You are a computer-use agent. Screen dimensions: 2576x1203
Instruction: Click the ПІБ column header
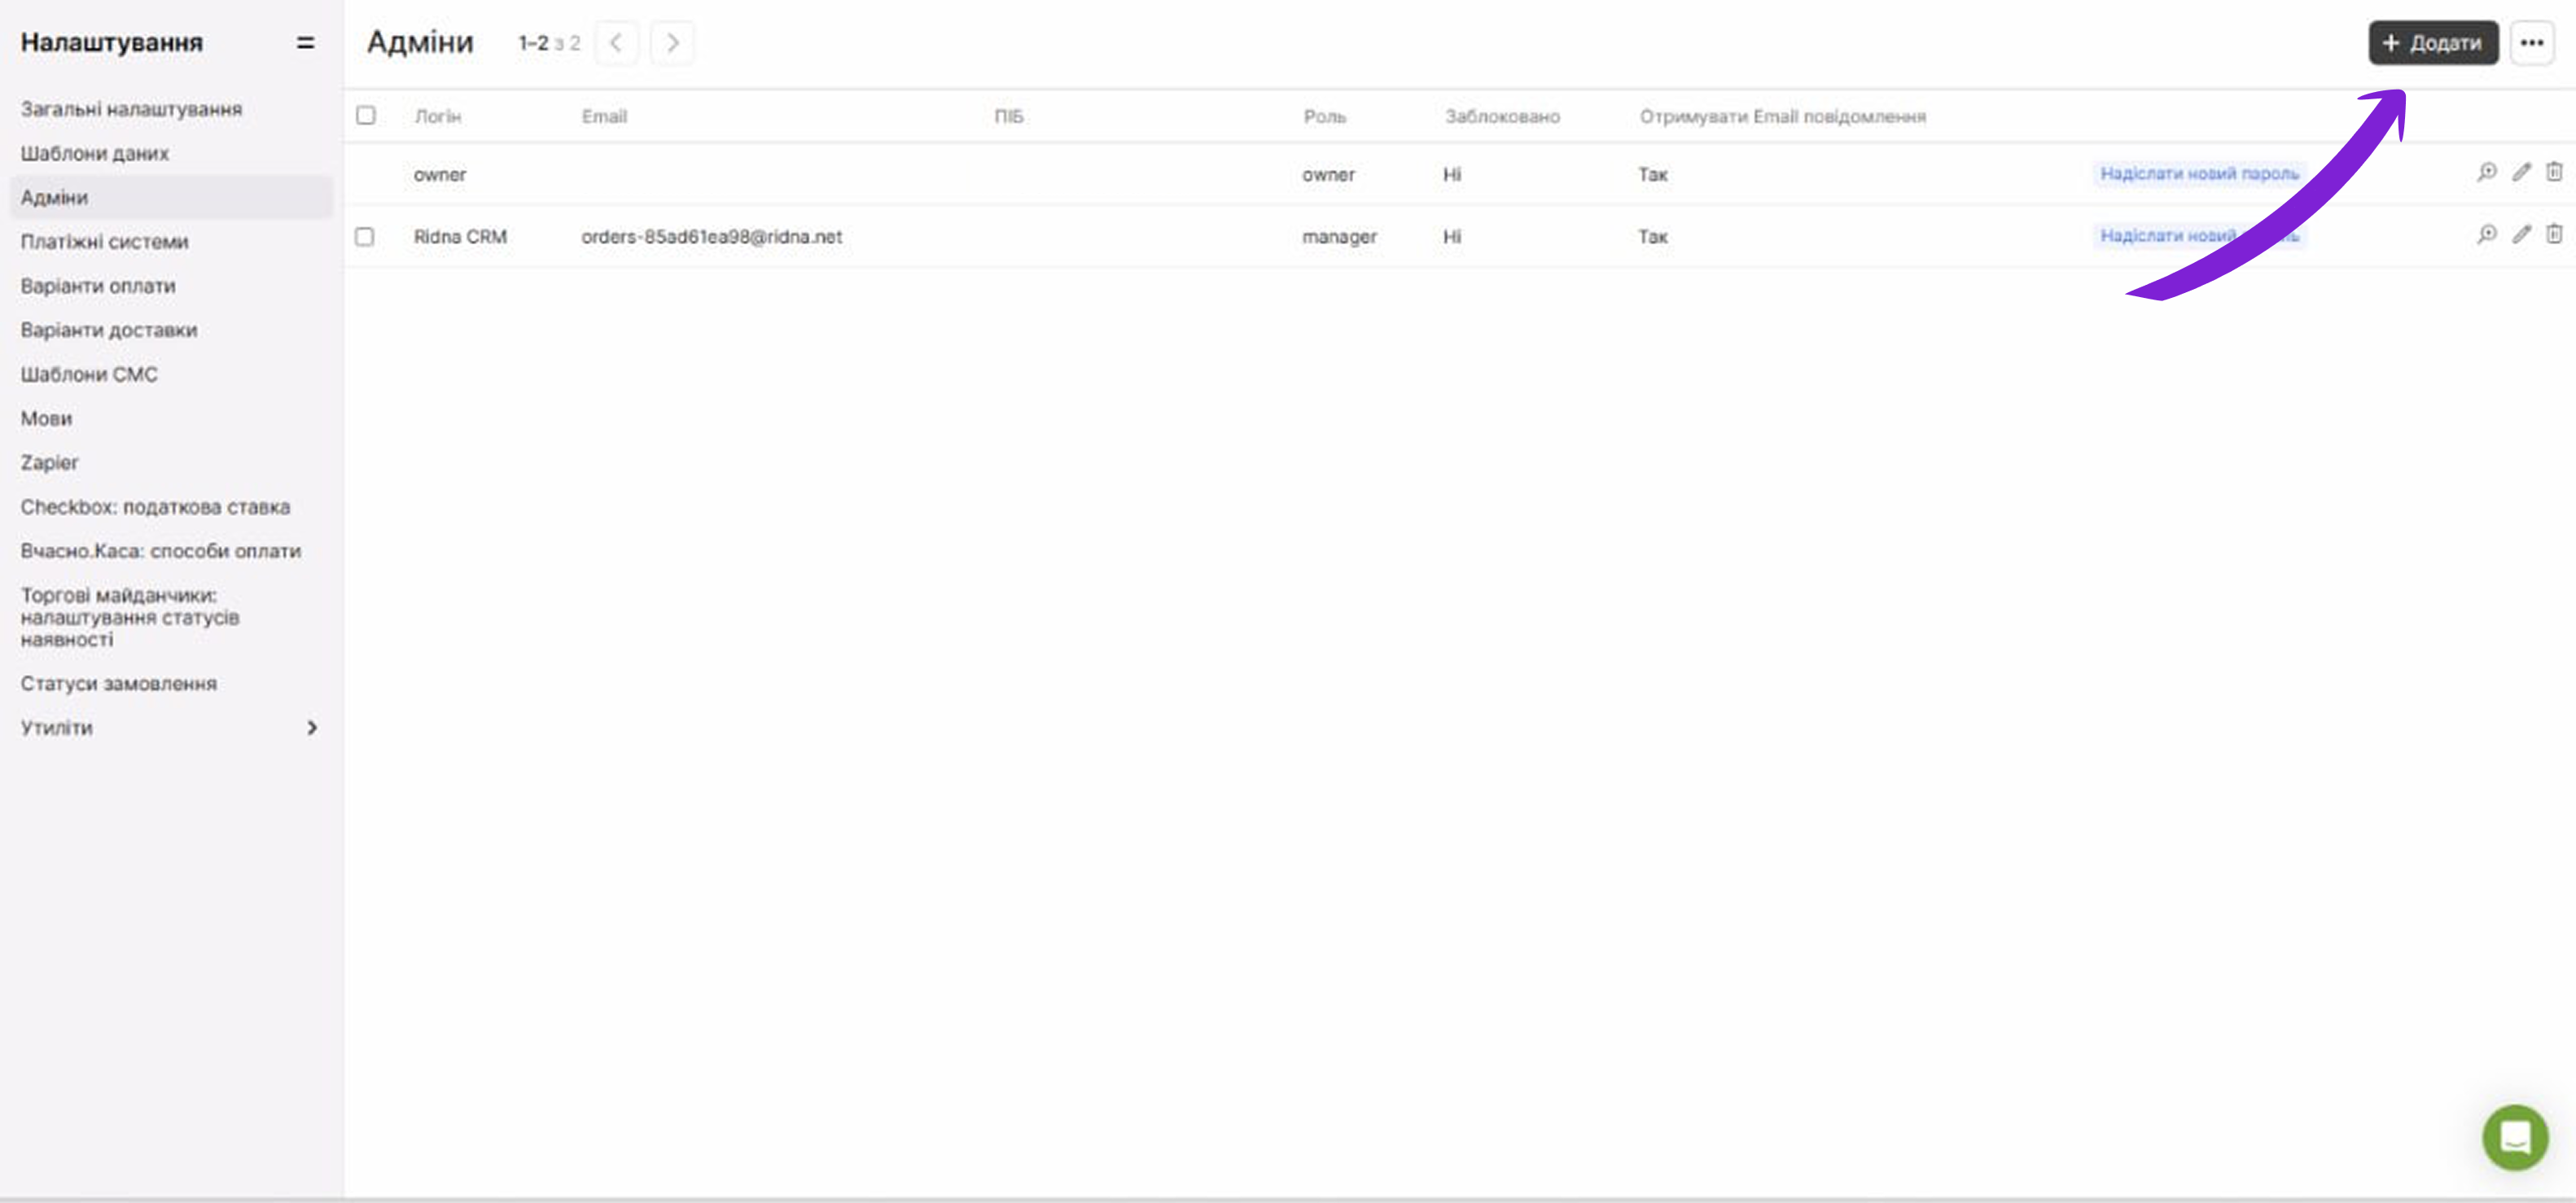(x=1008, y=116)
